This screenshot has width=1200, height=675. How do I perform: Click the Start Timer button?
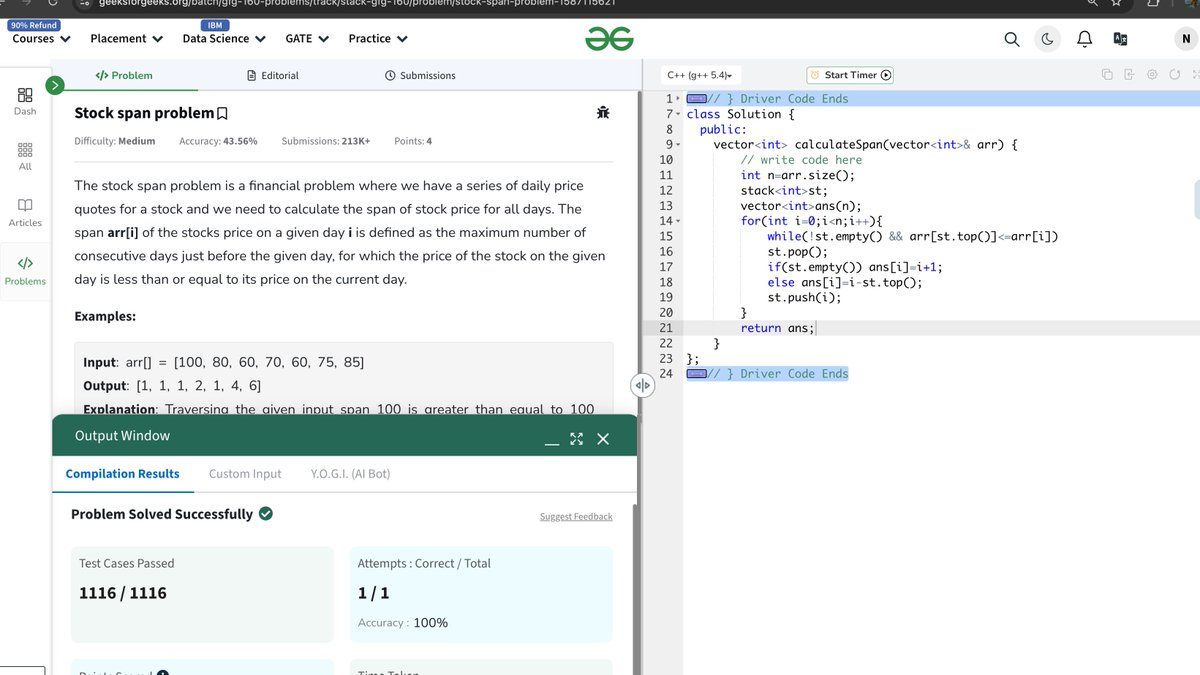850,75
